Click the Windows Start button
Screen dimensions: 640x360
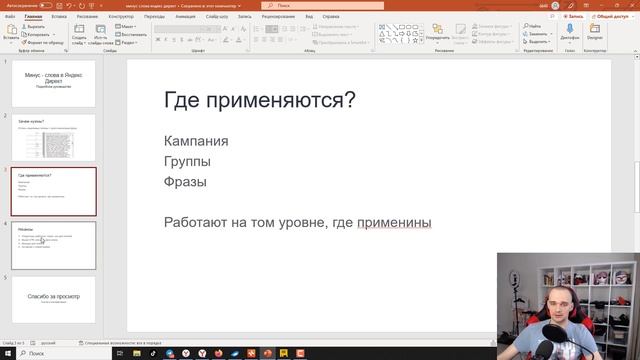[x=8, y=353]
